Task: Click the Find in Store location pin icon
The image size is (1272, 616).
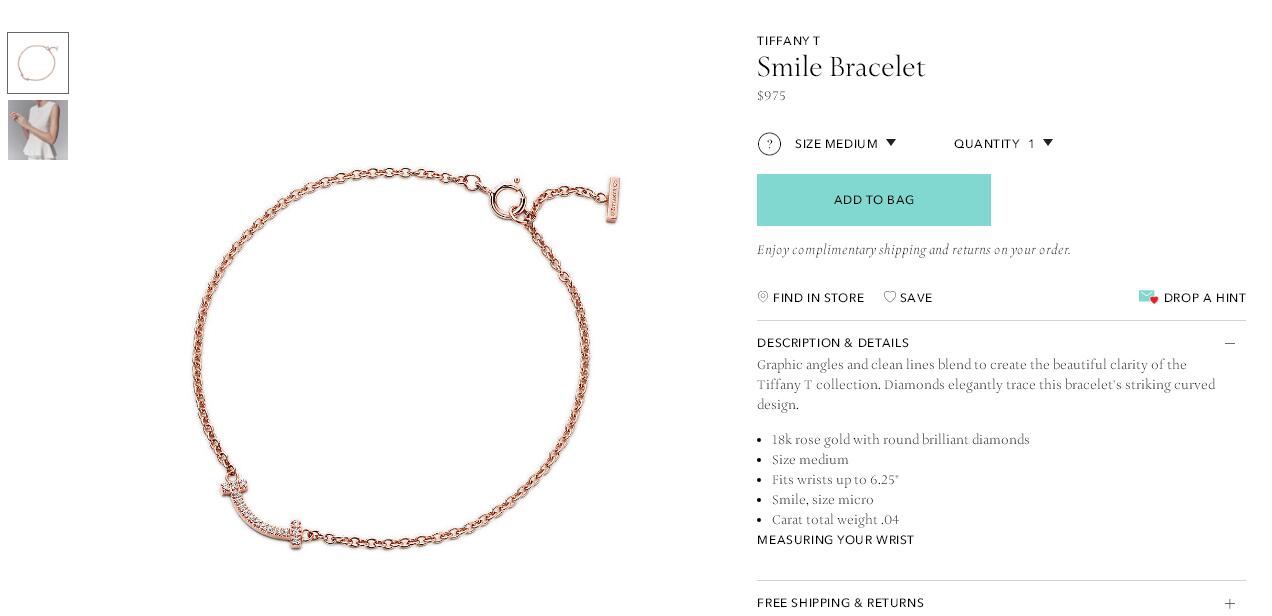Action: click(763, 297)
